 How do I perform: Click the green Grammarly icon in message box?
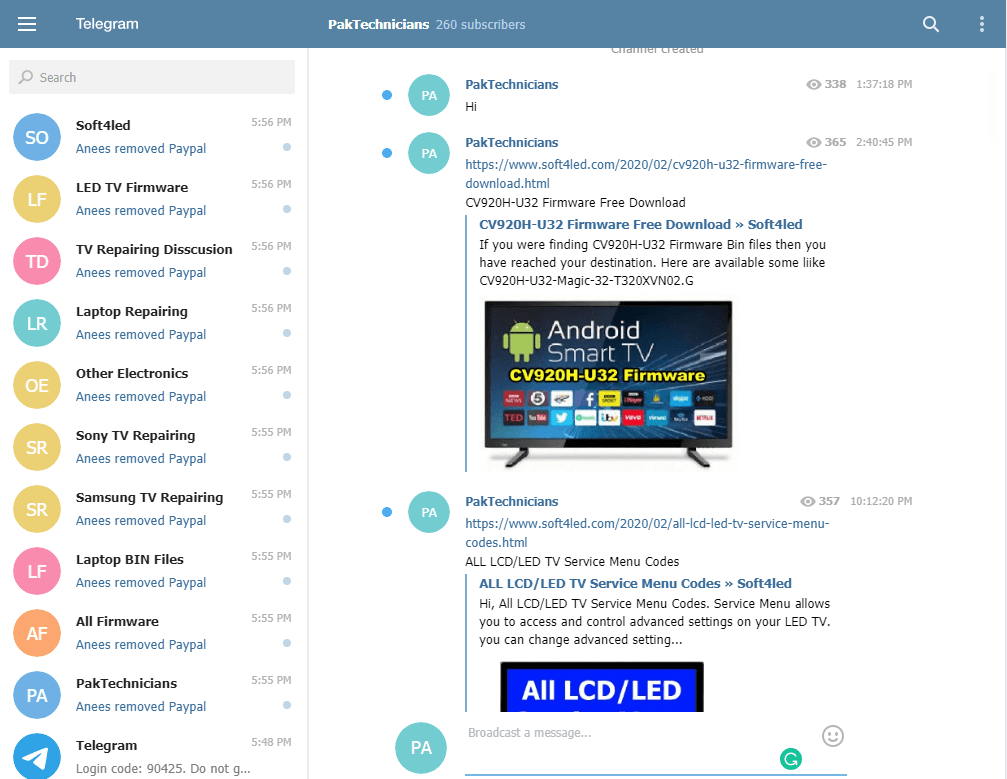pyautogui.click(x=791, y=759)
